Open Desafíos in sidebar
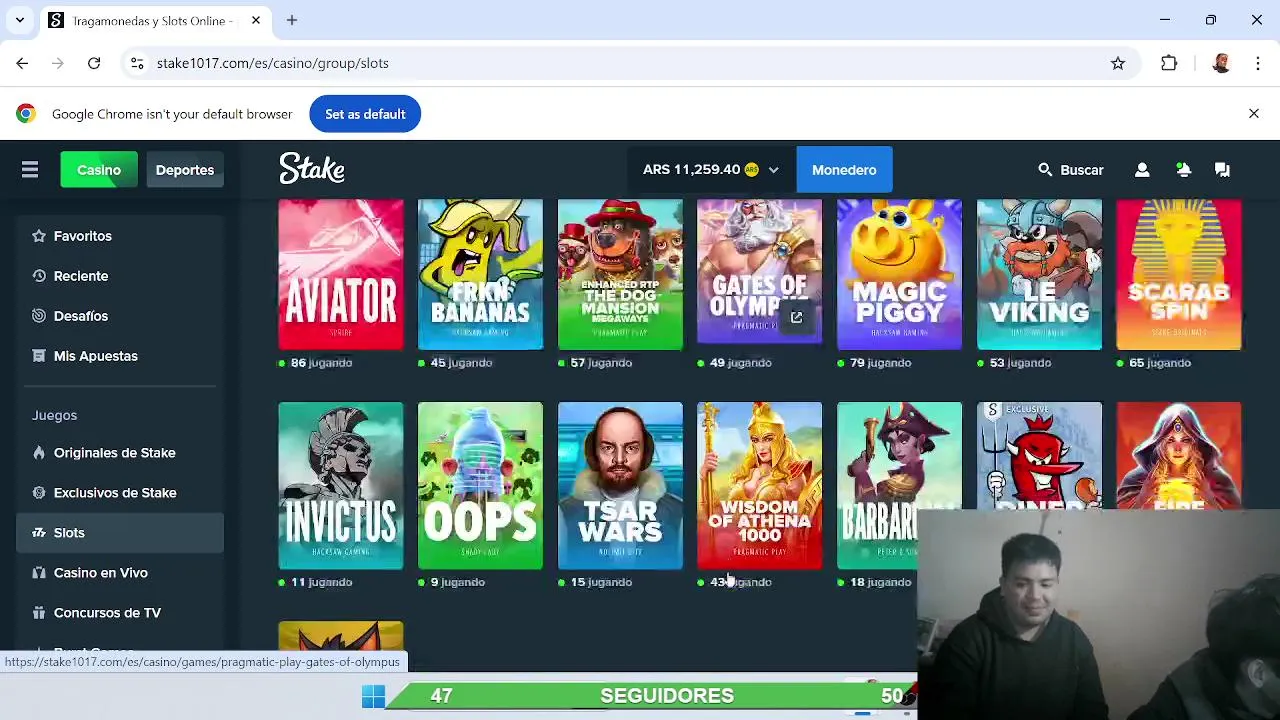 (x=120, y=316)
